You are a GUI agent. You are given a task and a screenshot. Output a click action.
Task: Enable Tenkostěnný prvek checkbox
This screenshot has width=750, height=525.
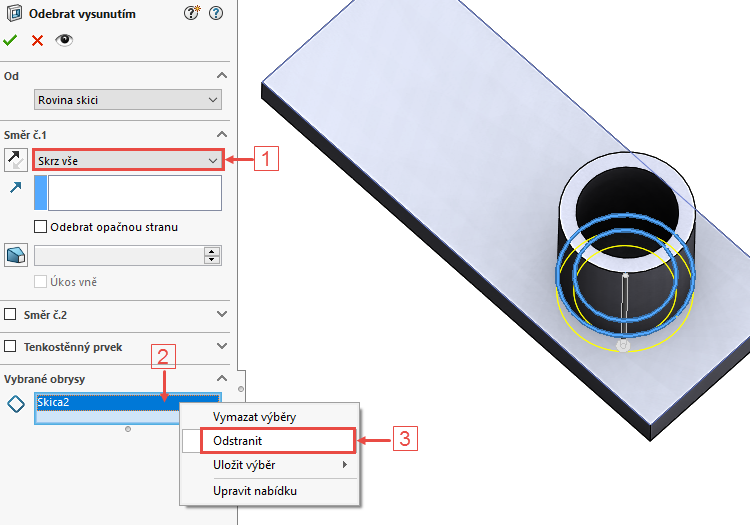click(10, 346)
